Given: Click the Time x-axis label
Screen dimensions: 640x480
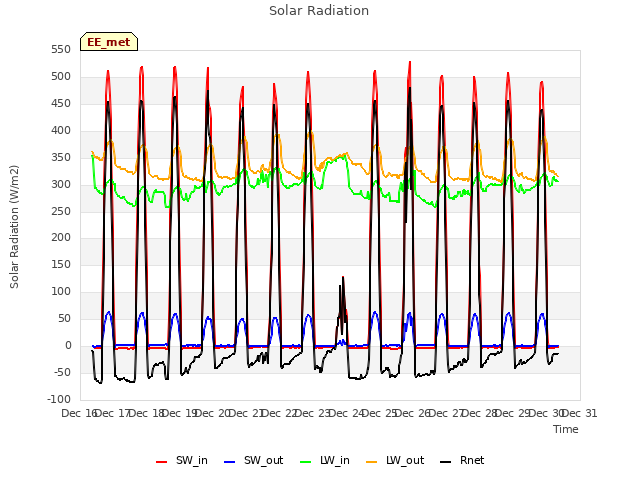Looking at the screenshot, I should coord(566,429).
